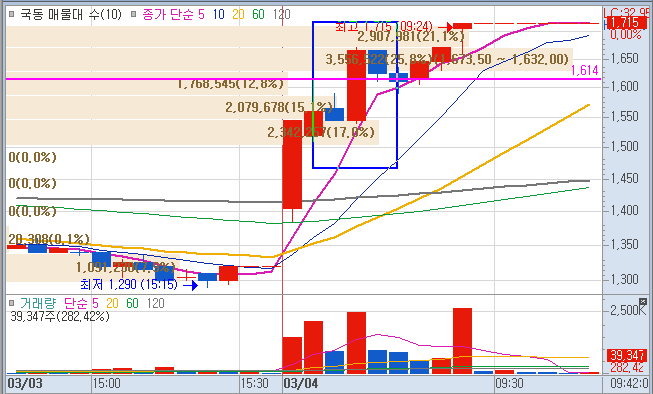The image size is (653, 394).
Task: Click the 1,768,545(12.8%) volume profile label
Action: tap(230, 84)
